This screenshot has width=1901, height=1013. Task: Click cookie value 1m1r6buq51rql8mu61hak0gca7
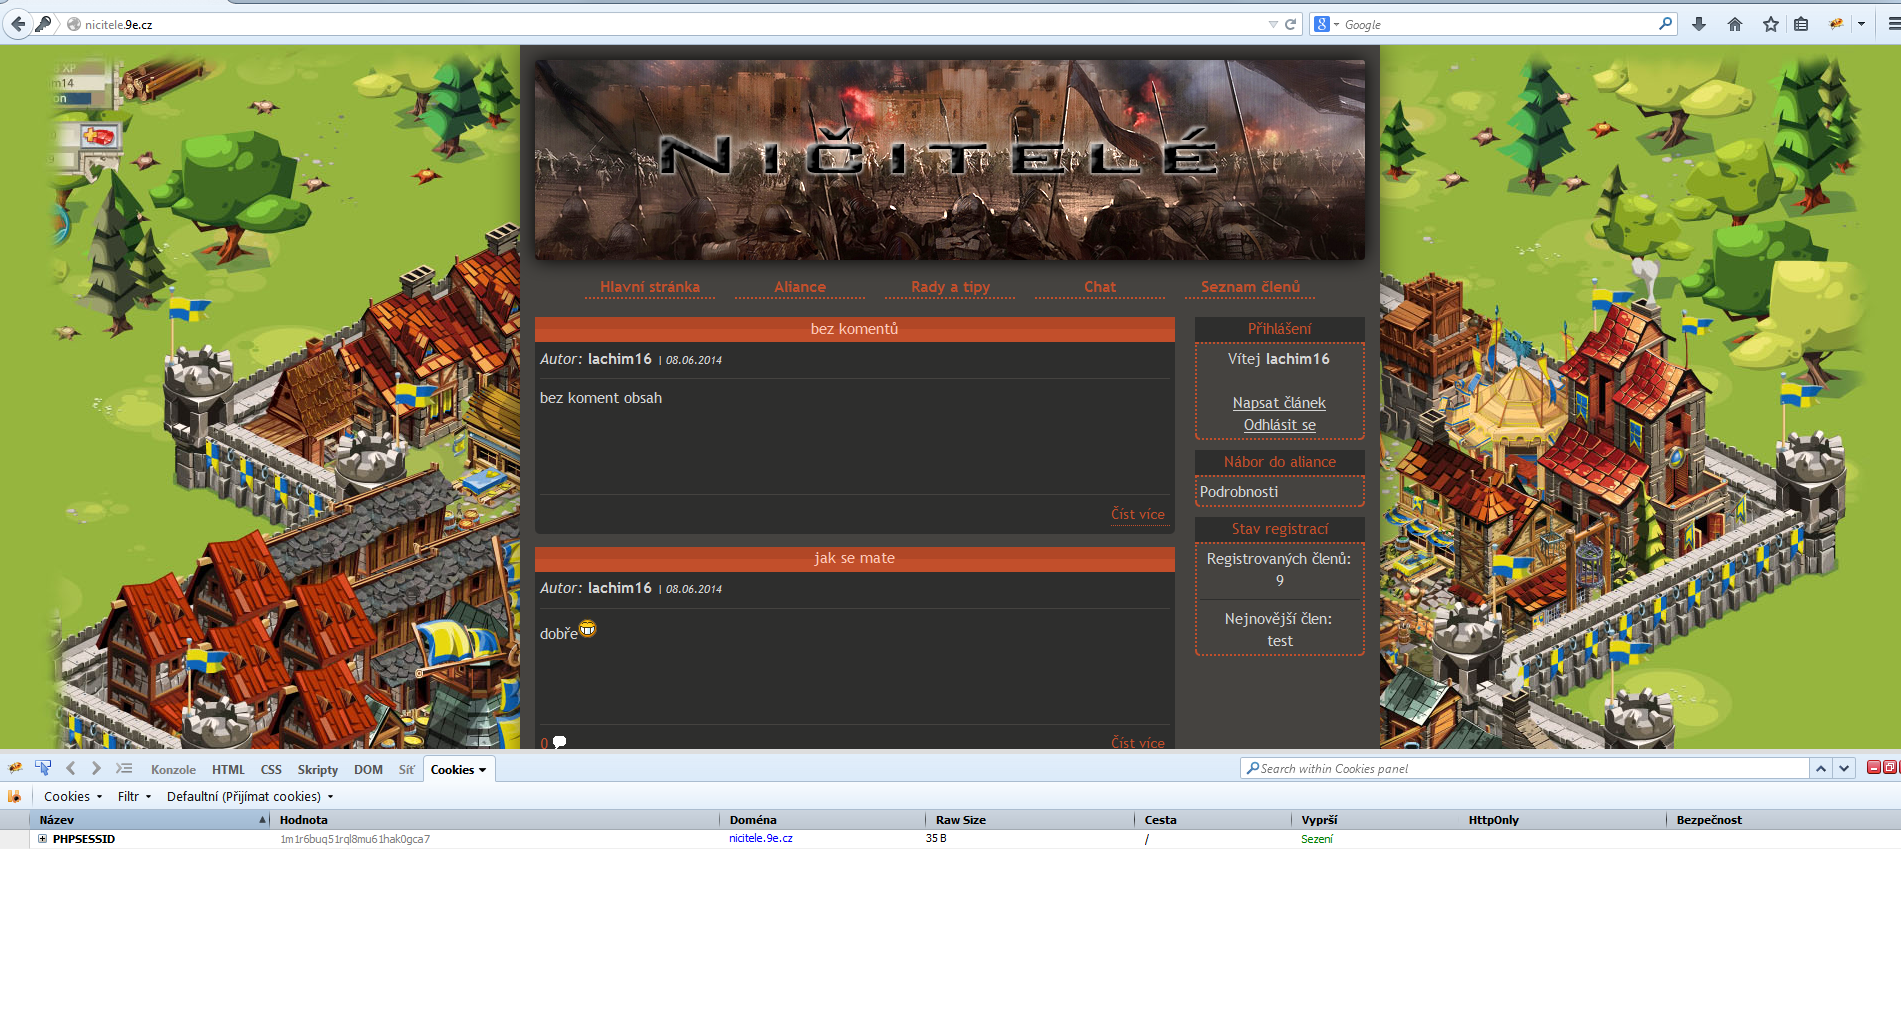point(355,839)
